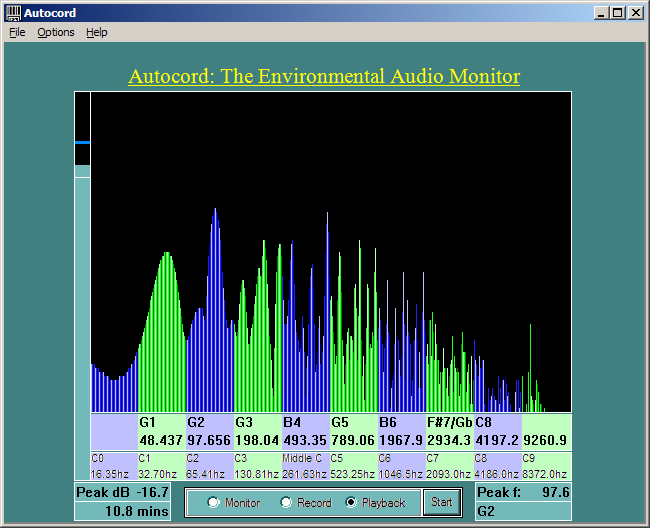Click the G2 97.656 note cell
Screen dimensions: 650x528
pos(210,431)
